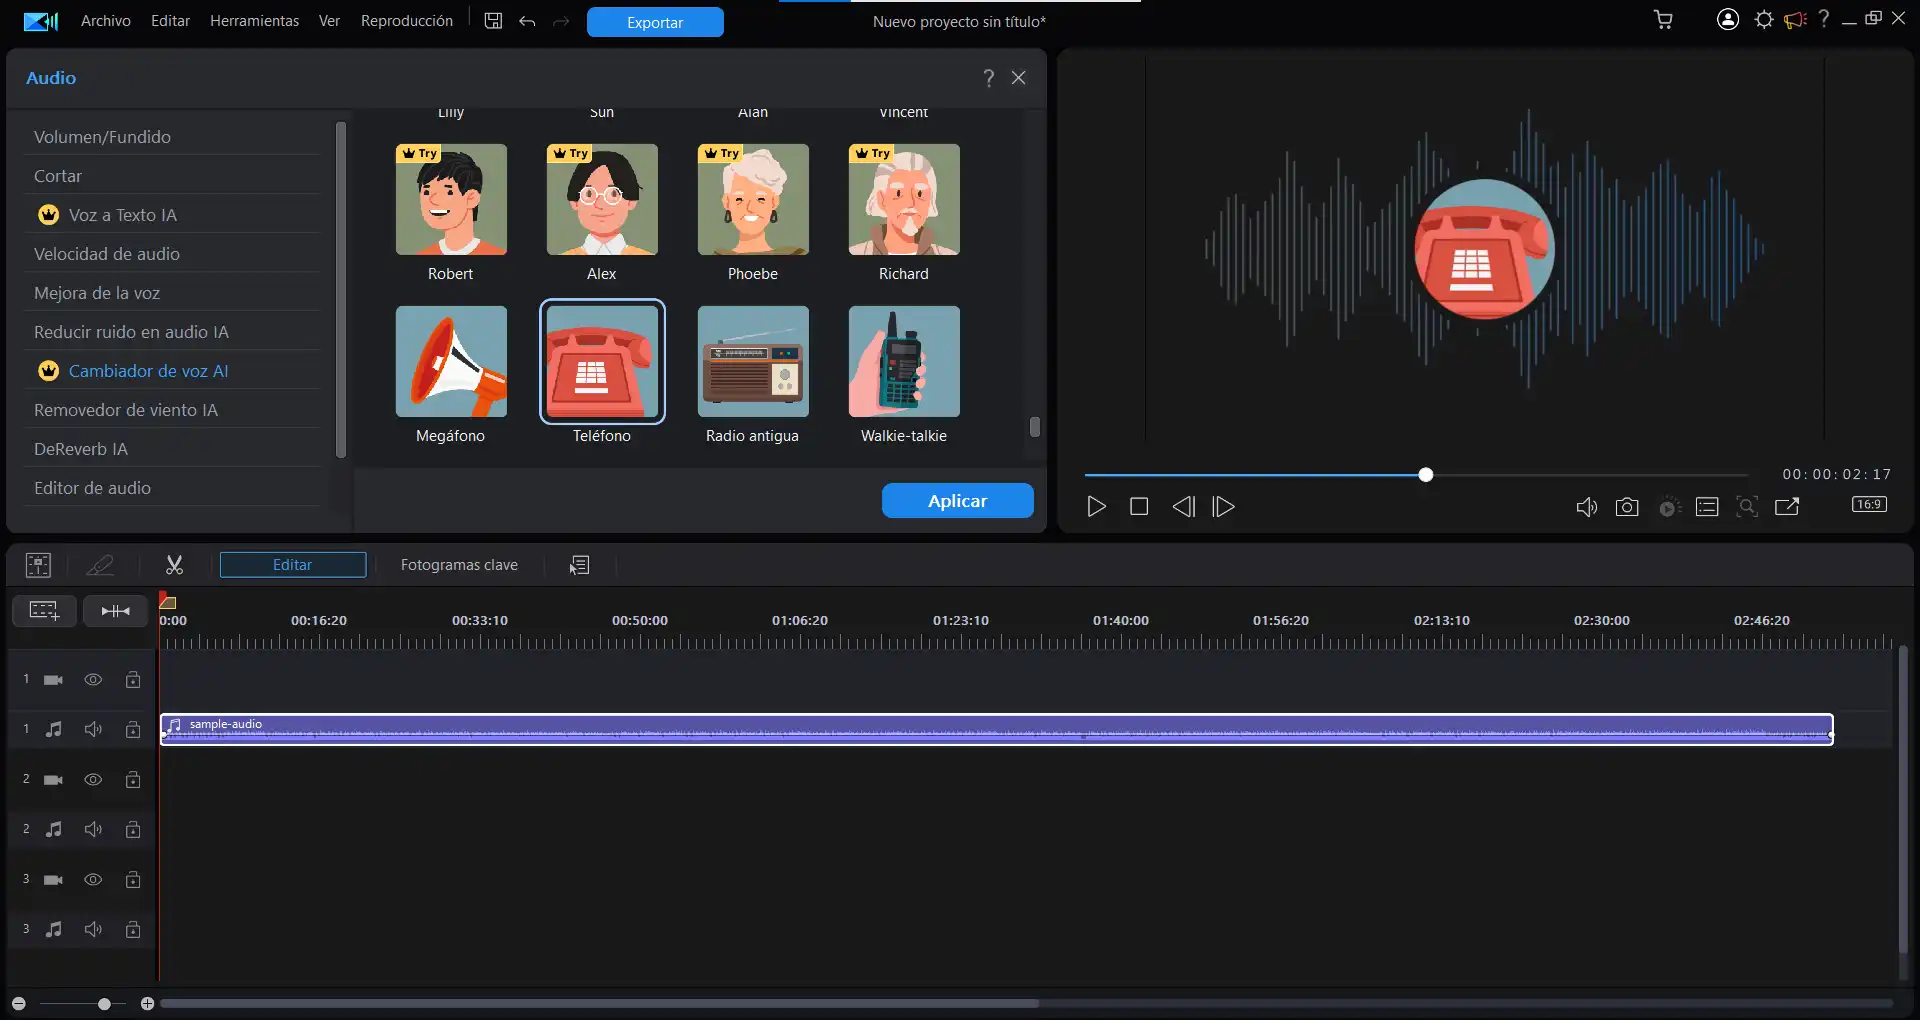Stop playback with the square stop button

[x=1138, y=507]
